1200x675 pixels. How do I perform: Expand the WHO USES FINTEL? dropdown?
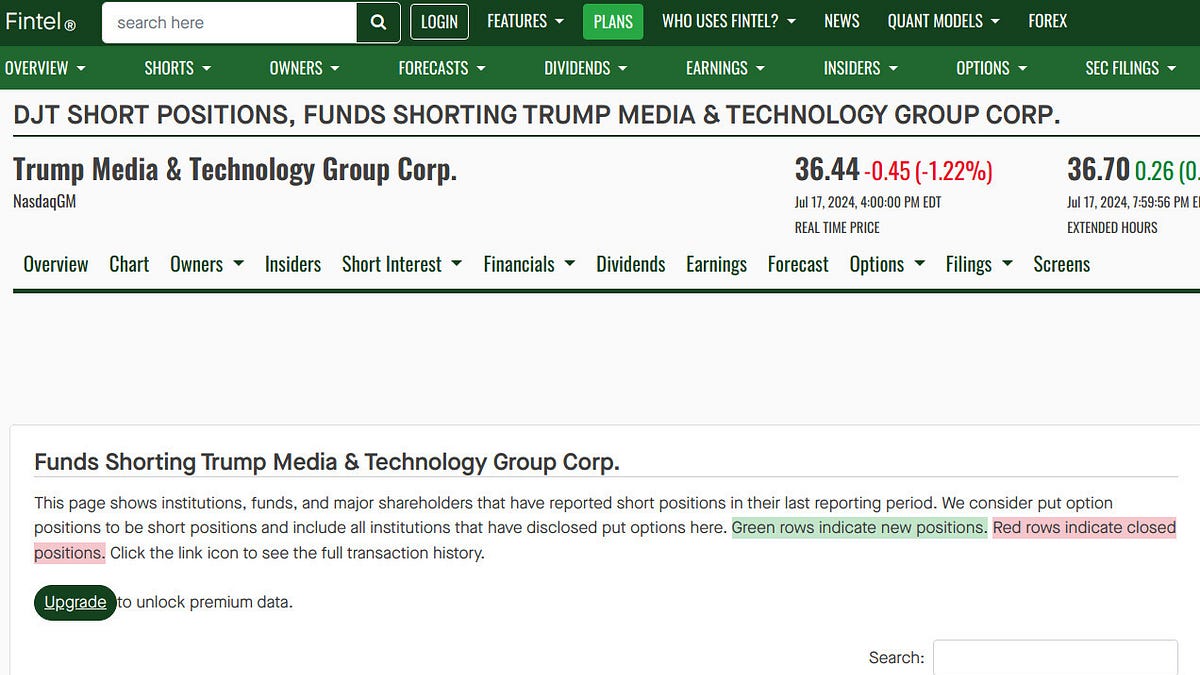729,21
